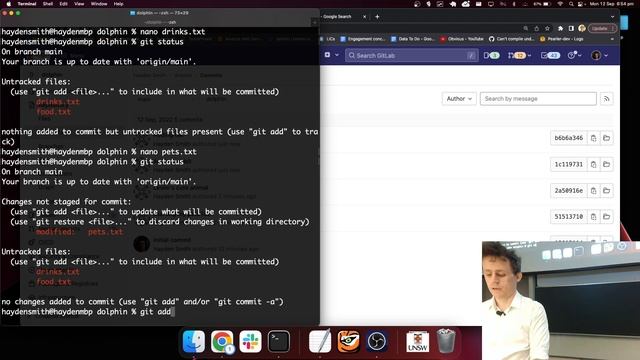Click the terminal prompt line 'git add'
This screenshot has height=360, width=640.
pyautogui.click(x=87, y=312)
